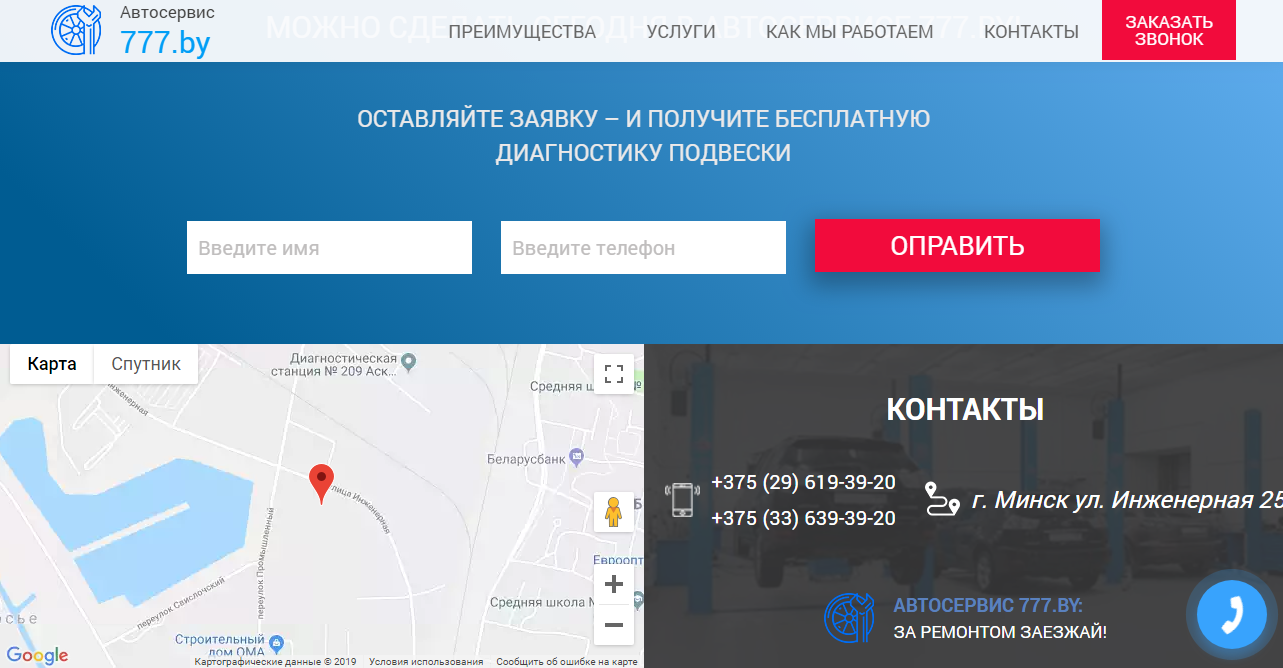This screenshot has height=668, width=1283.
Task: Click the floating blue phone callback button
Action: click(x=1231, y=615)
